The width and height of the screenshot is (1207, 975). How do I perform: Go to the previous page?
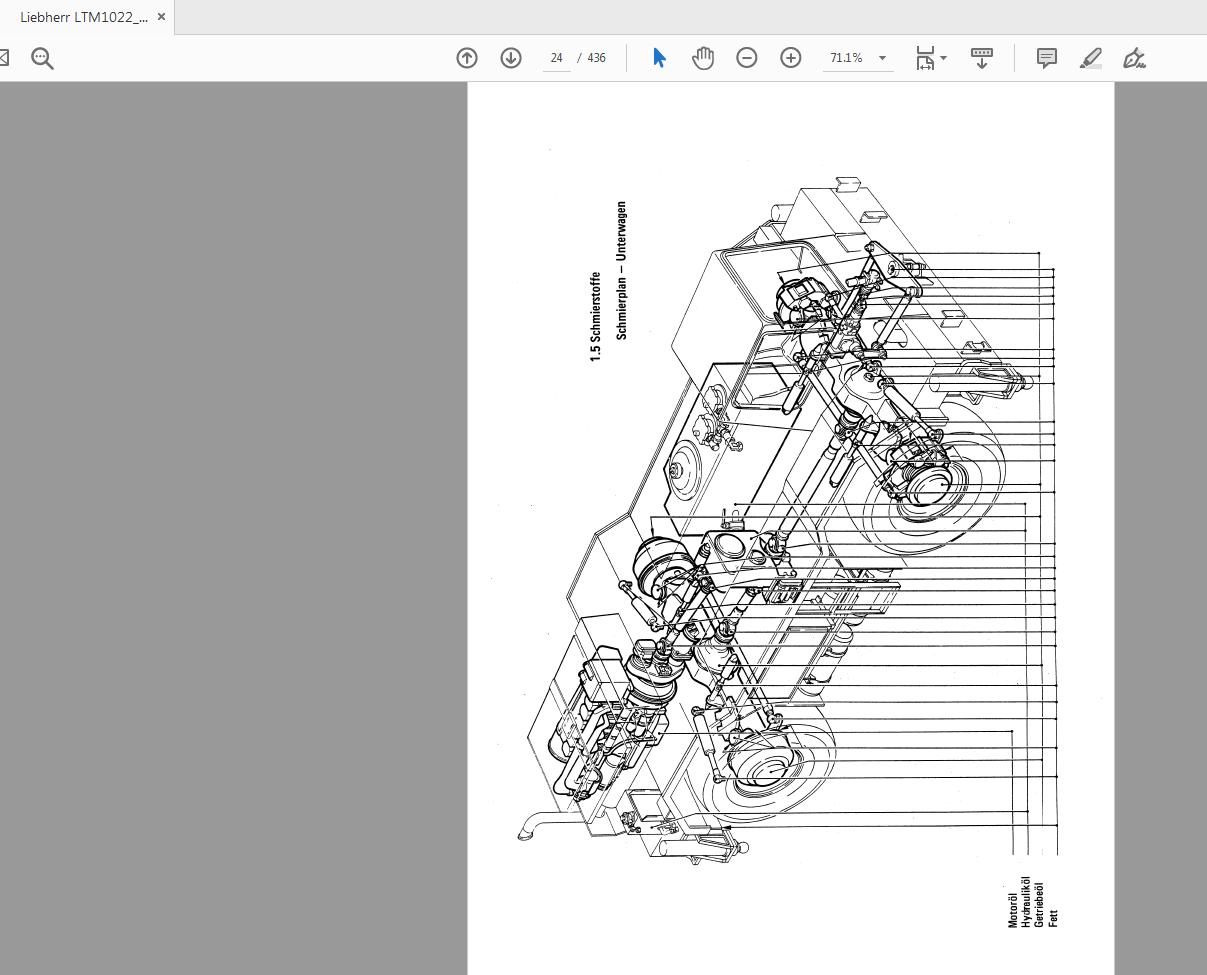pyautogui.click(x=467, y=58)
